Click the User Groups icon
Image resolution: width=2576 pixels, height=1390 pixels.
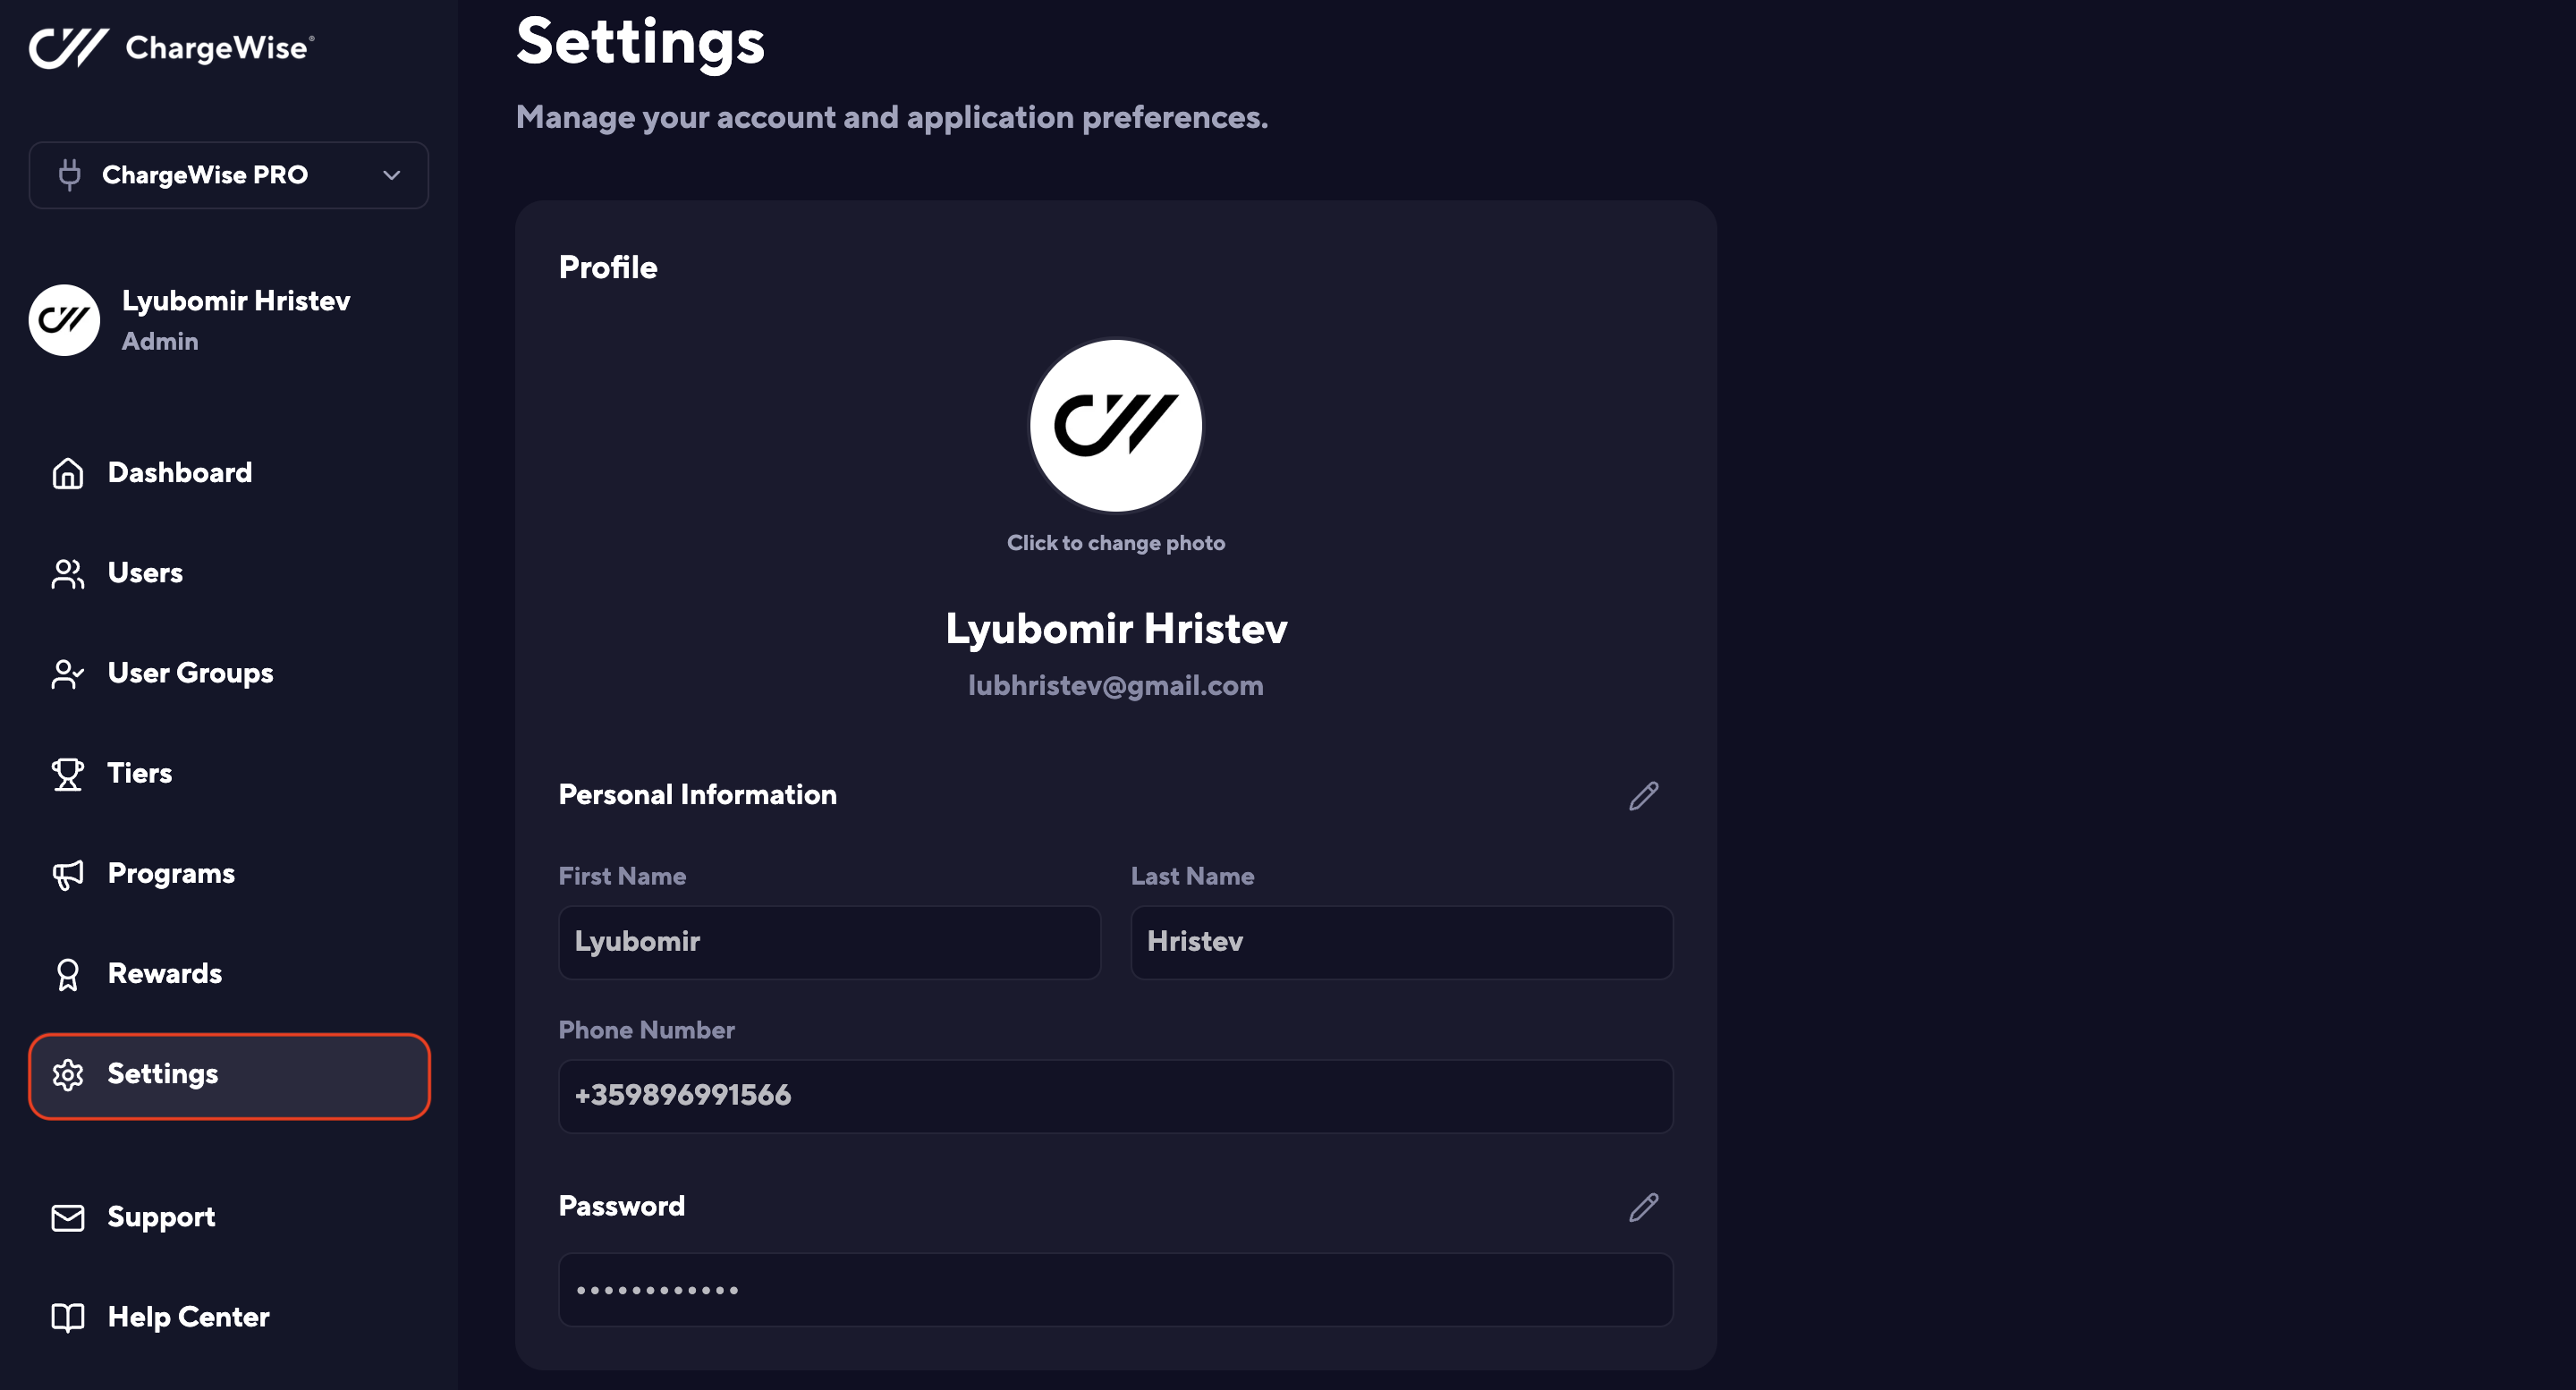68,674
